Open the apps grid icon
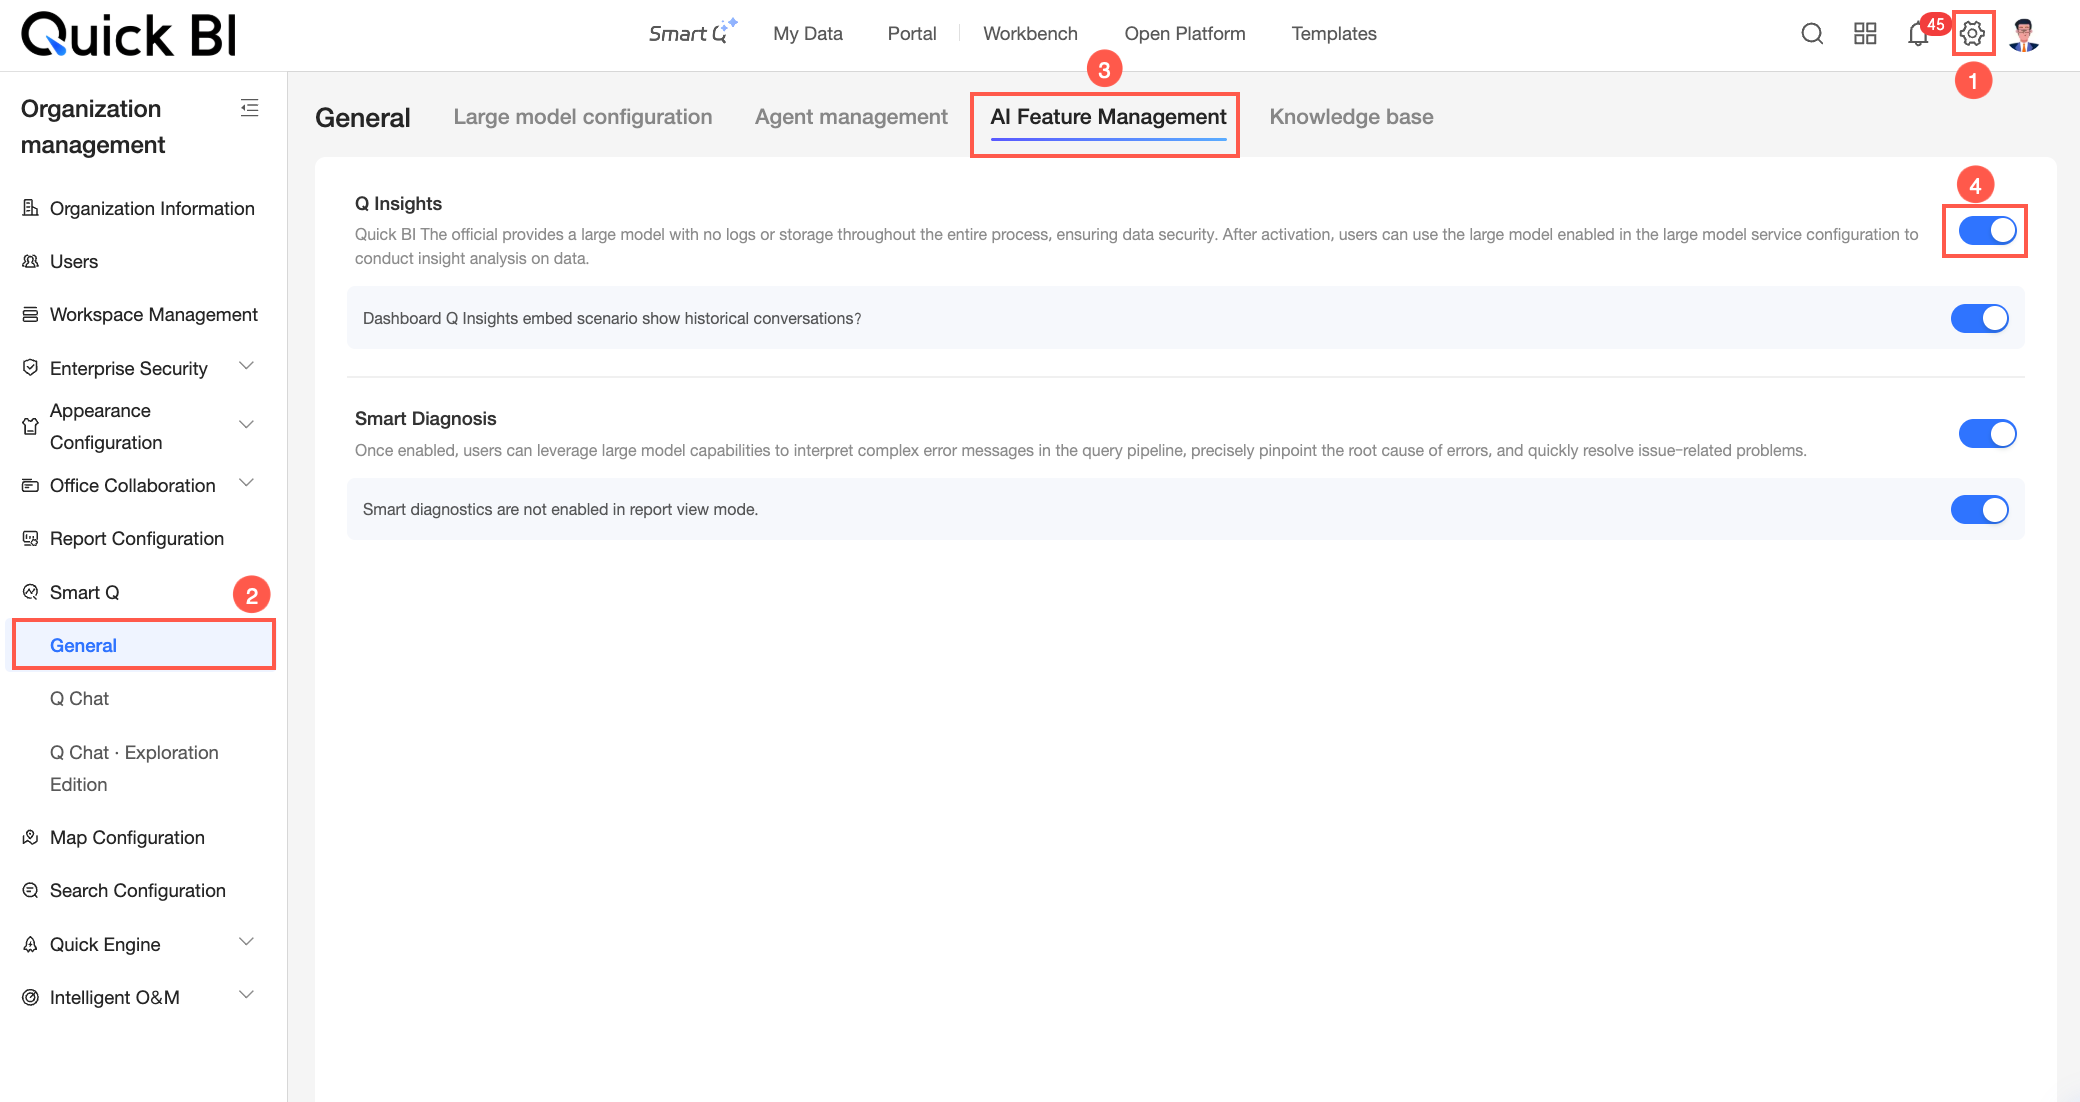The width and height of the screenshot is (2080, 1102). pos(1865,34)
